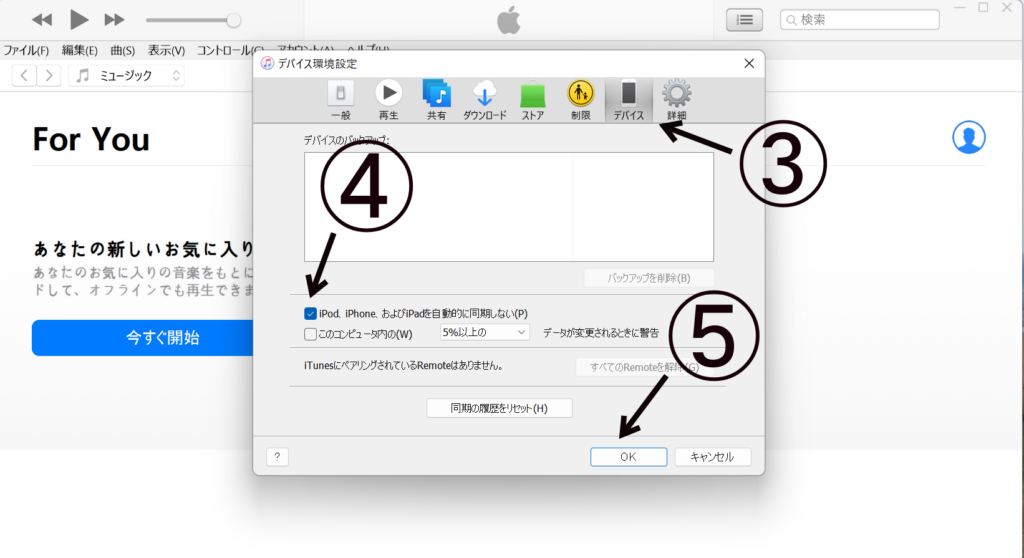Click the volume slider knob
Screen dimensions: 1024x558
[x=233, y=20]
